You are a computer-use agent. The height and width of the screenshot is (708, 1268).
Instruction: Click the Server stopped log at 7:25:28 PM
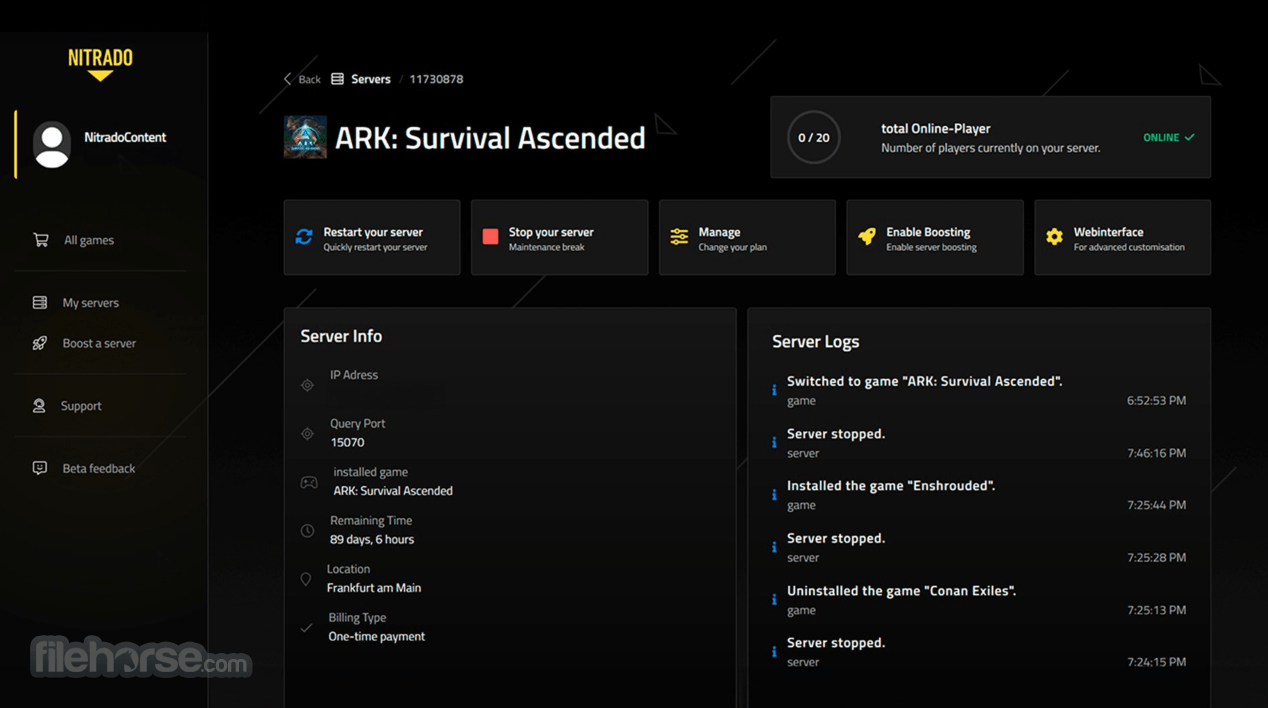[979, 547]
